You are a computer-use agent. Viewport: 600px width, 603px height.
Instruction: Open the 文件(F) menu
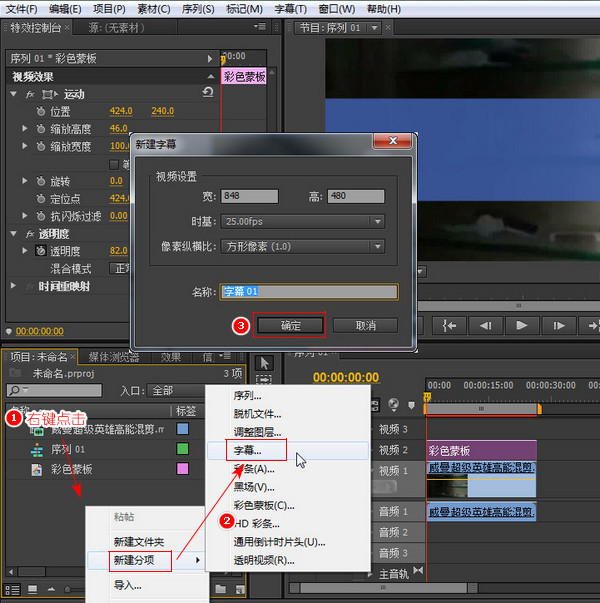pos(22,8)
